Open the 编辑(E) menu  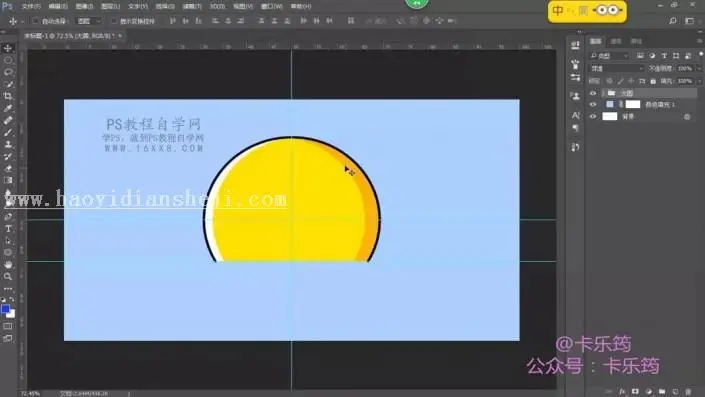(x=58, y=6)
